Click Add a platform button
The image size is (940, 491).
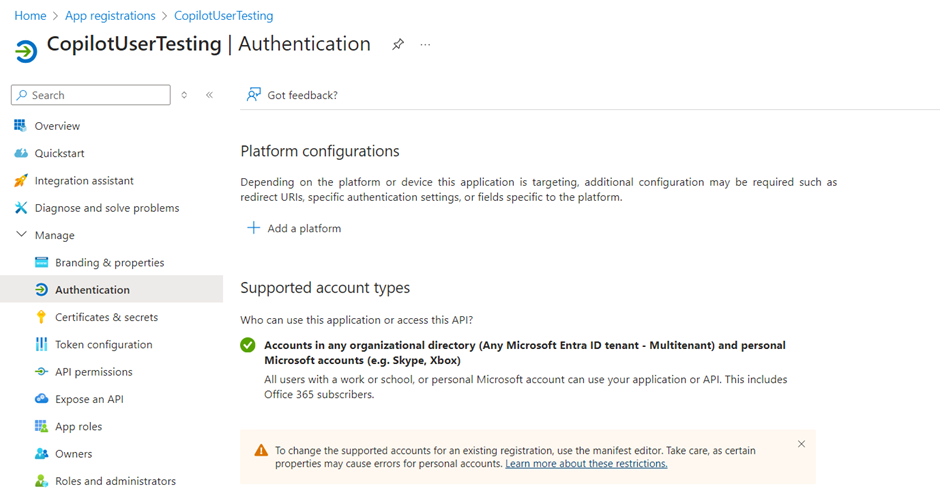[294, 228]
